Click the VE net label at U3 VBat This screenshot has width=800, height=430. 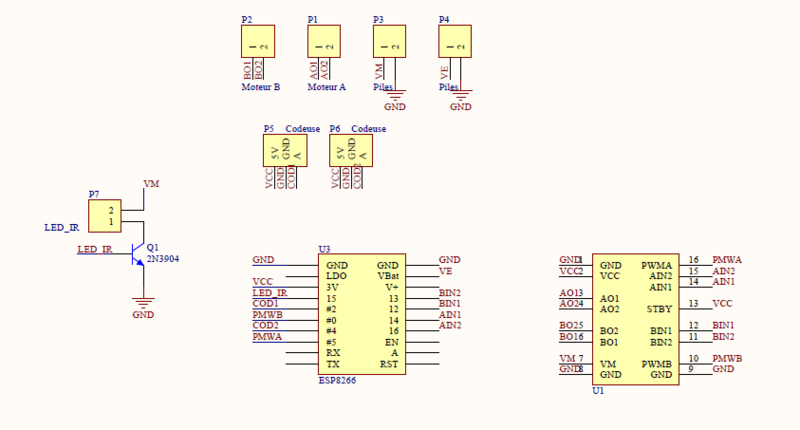click(x=445, y=271)
